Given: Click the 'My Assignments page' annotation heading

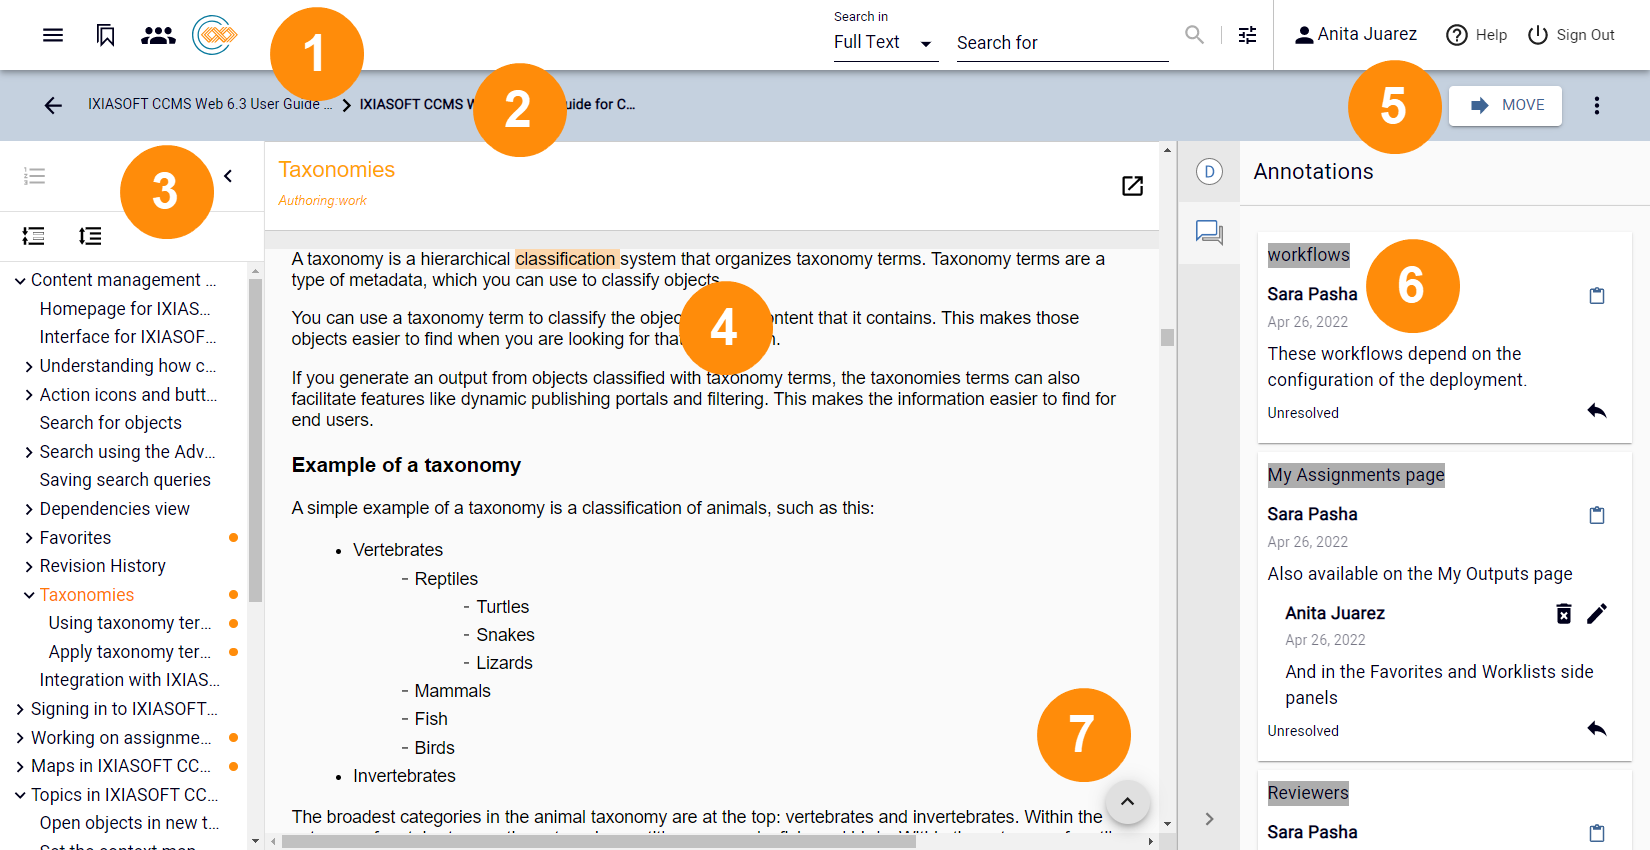Looking at the screenshot, I should tap(1355, 475).
